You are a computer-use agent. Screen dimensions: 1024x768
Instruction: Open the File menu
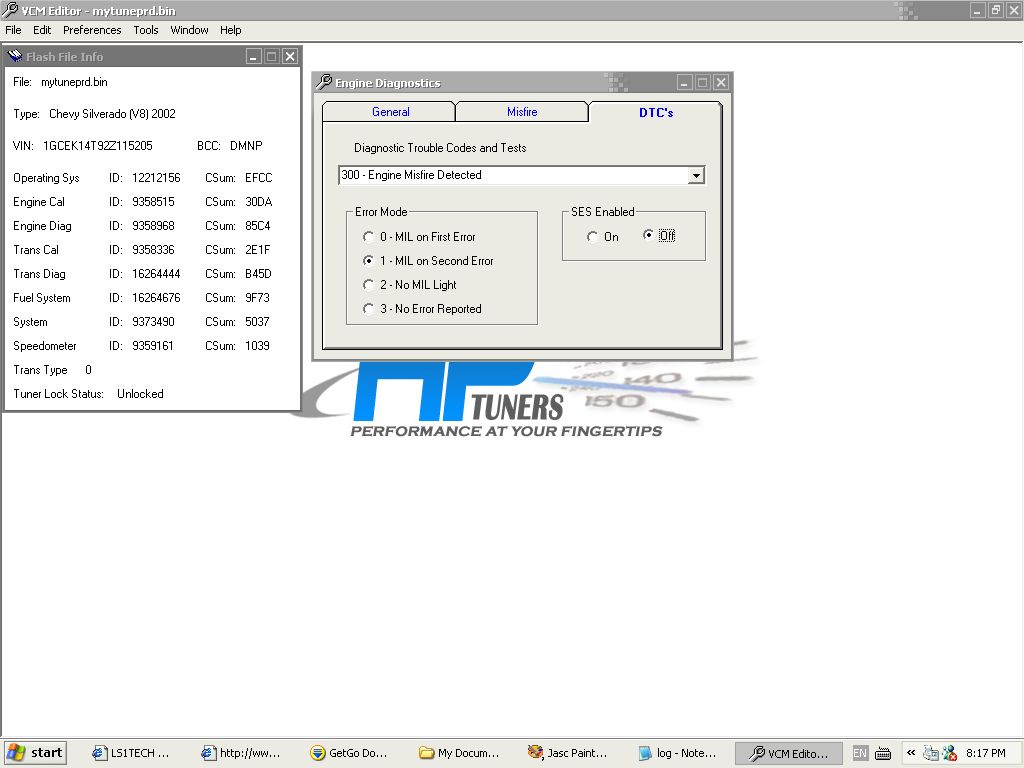(13, 30)
